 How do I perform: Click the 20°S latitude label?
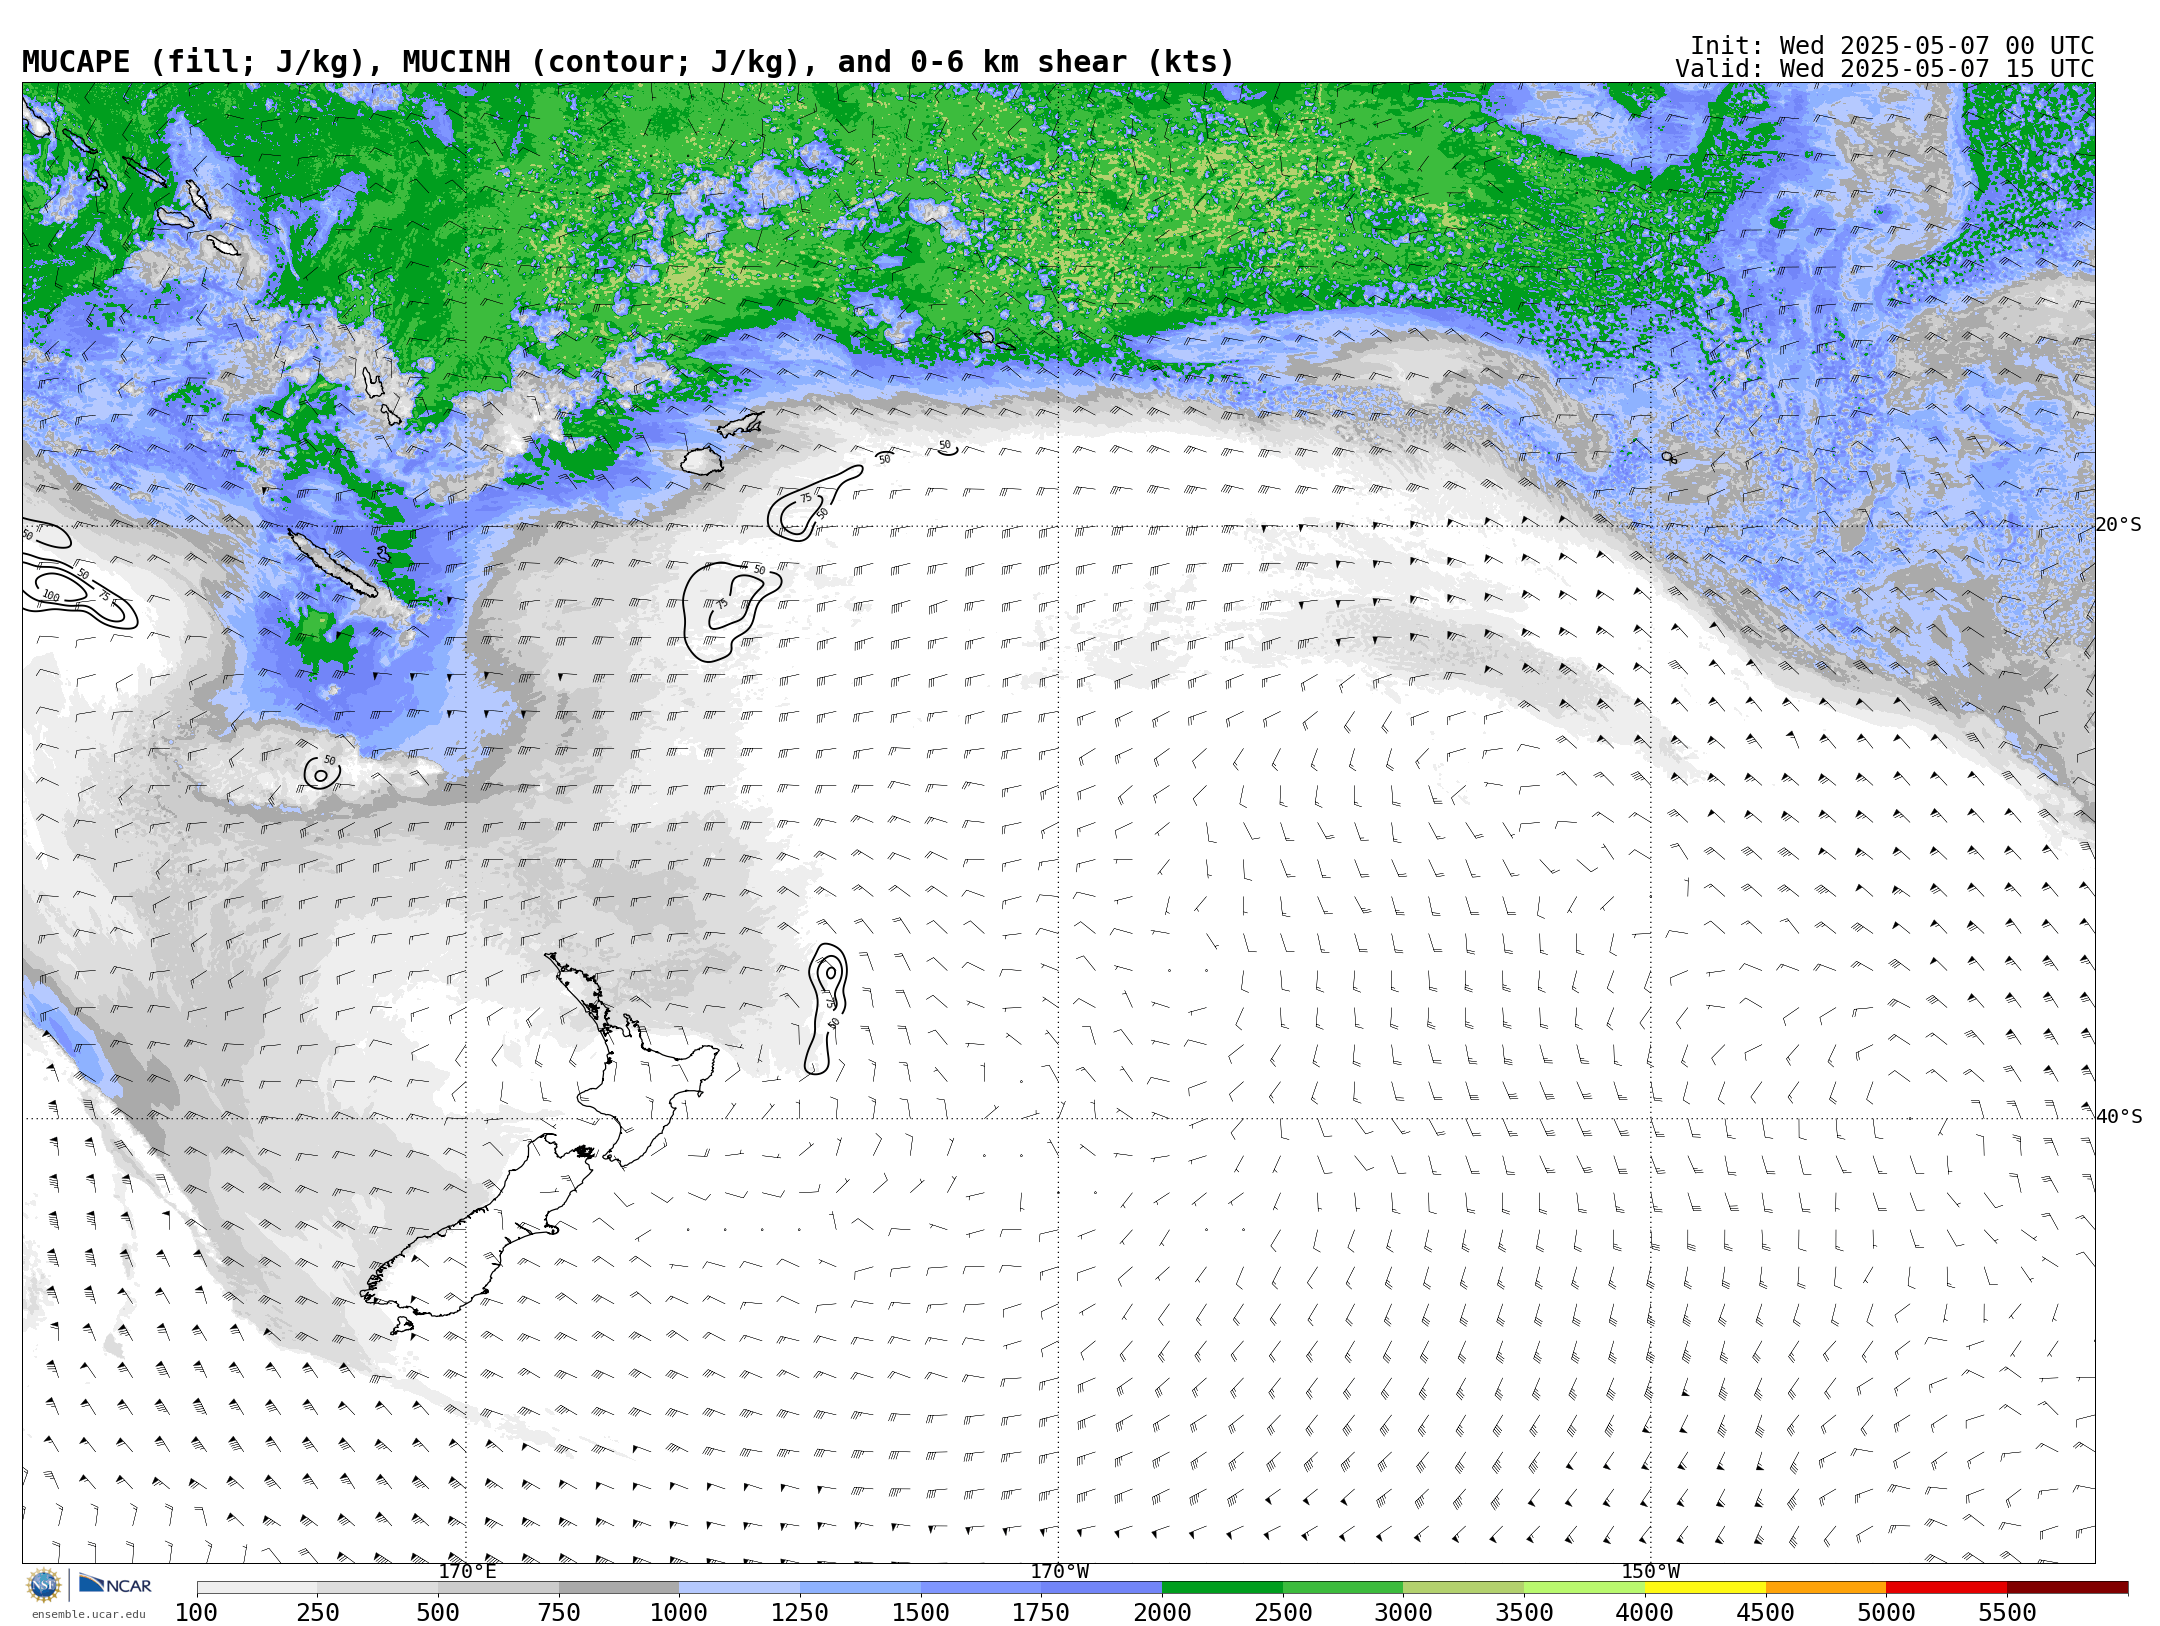(2118, 525)
